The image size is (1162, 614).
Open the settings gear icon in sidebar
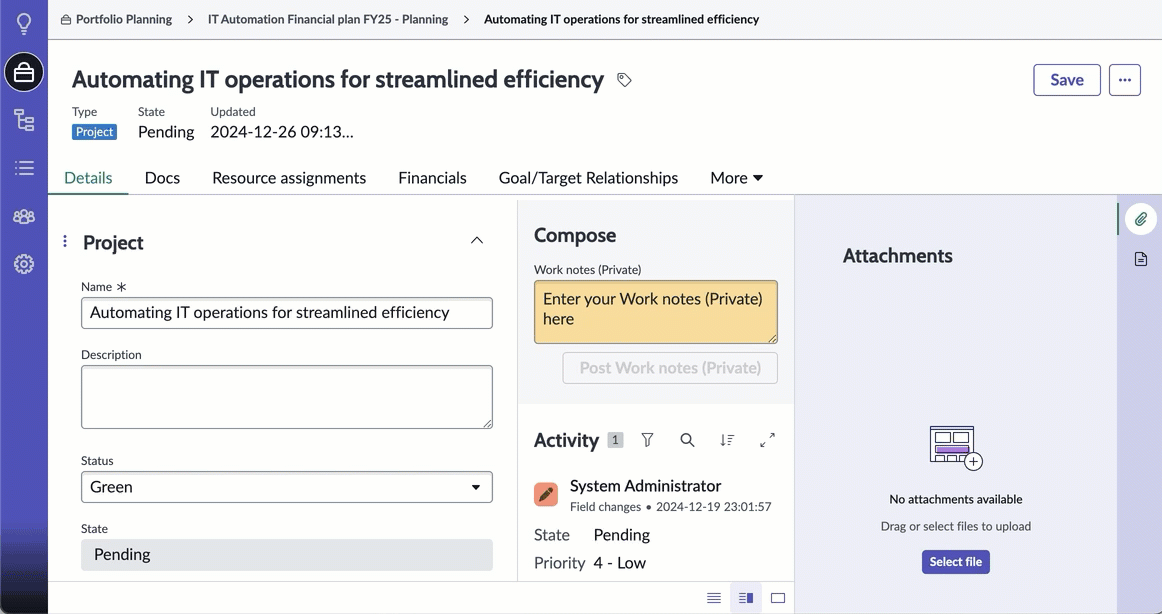click(24, 264)
